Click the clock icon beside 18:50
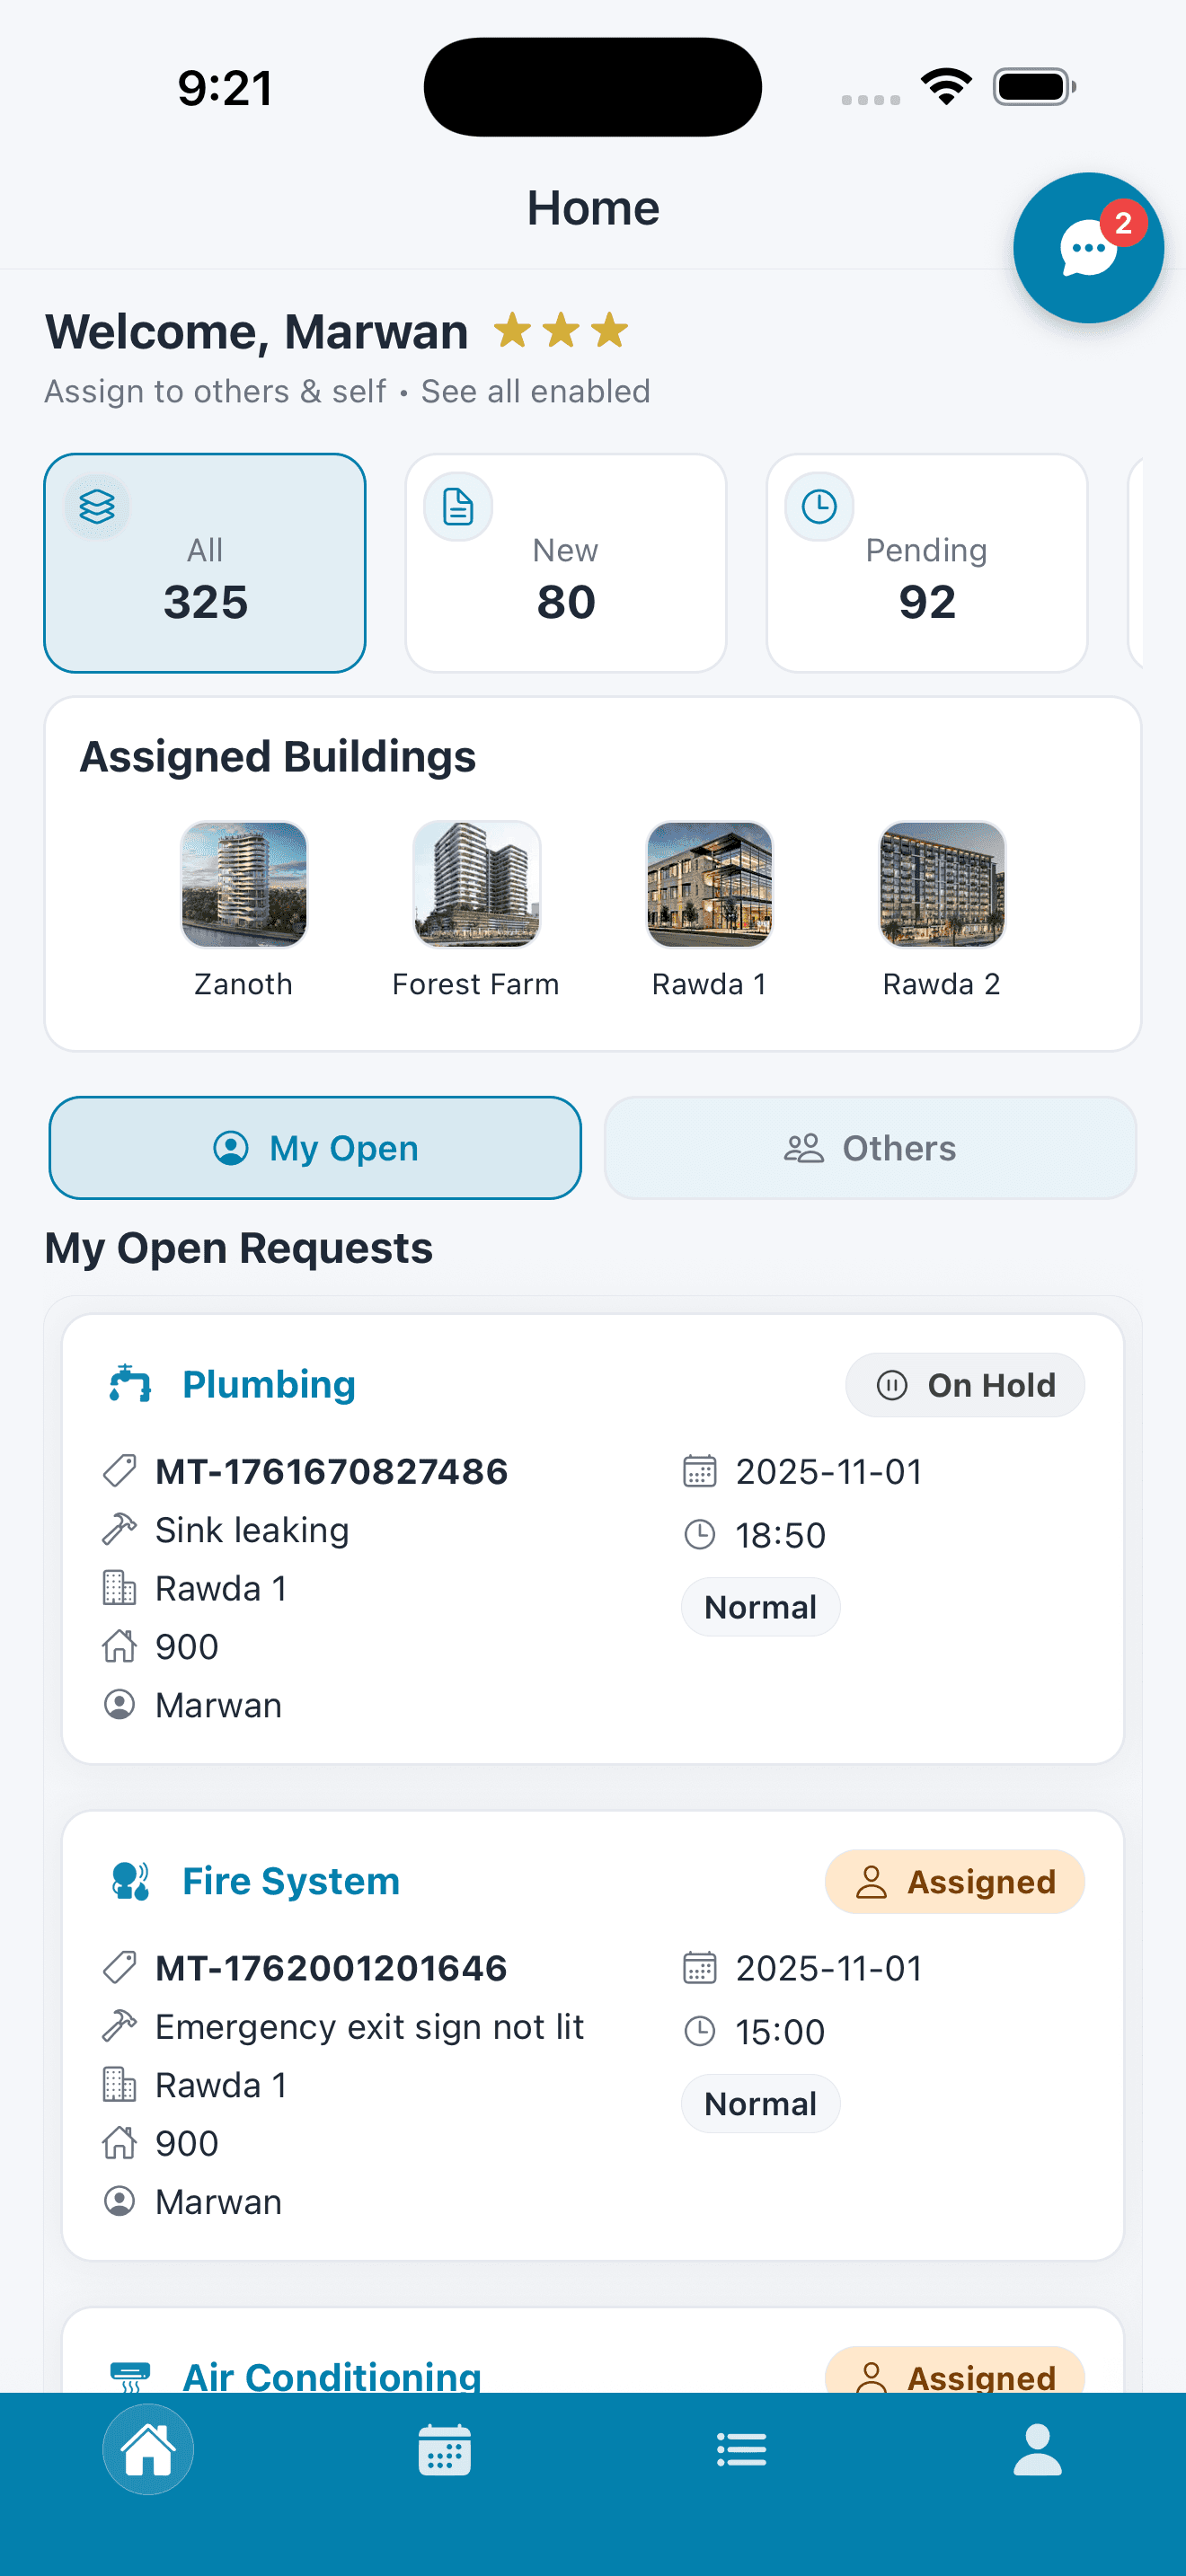The image size is (1186, 2576). [x=699, y=1535]
